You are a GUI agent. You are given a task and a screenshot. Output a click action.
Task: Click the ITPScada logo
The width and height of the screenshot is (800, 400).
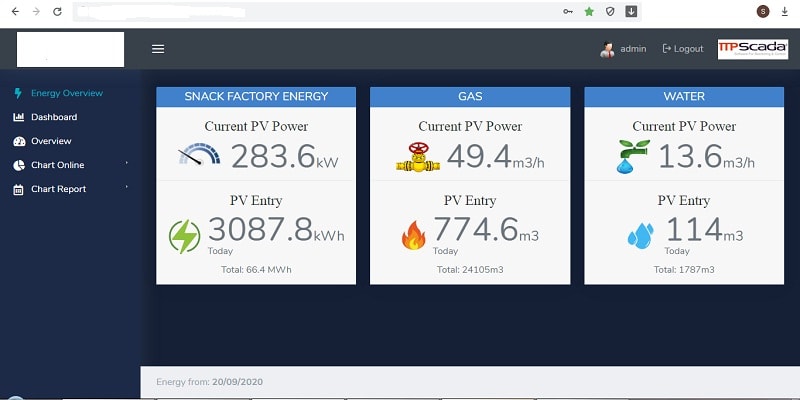[x=752, y=49]
